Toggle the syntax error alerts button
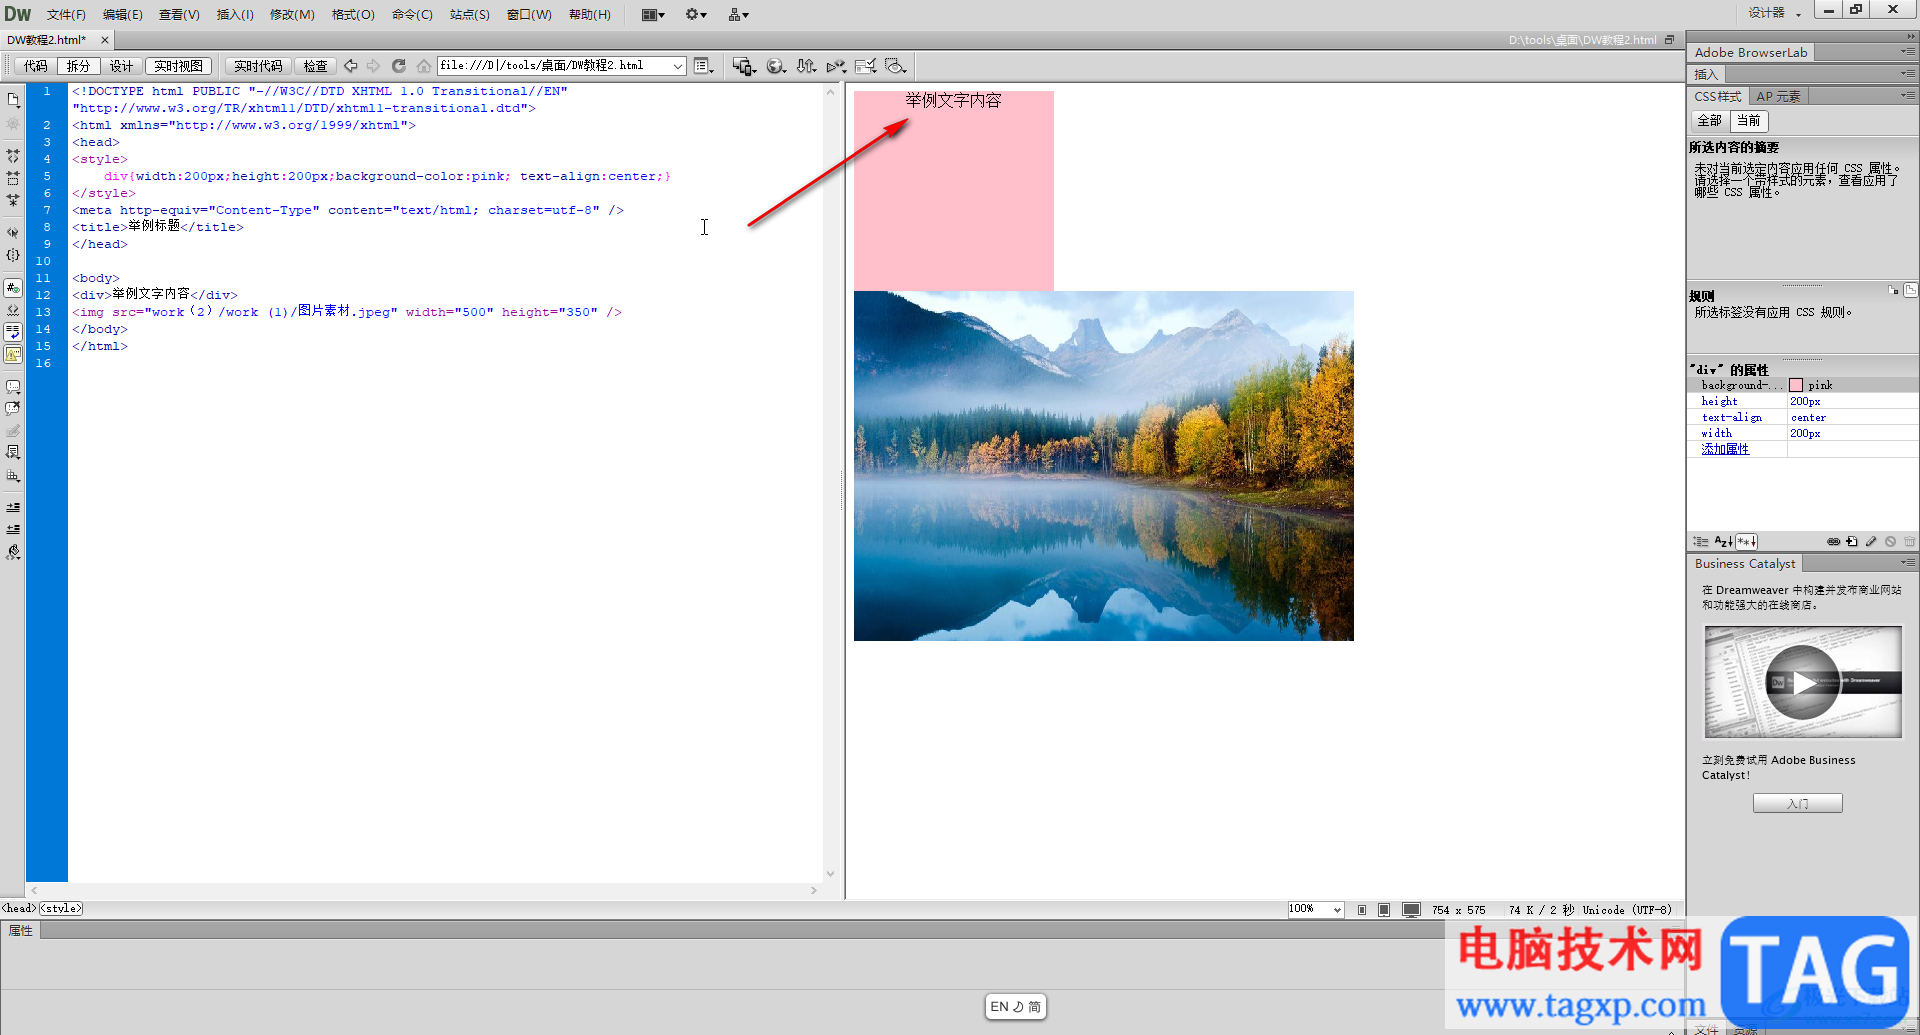The width and height of the screenshot is (1920, 1035). [13, 354]
